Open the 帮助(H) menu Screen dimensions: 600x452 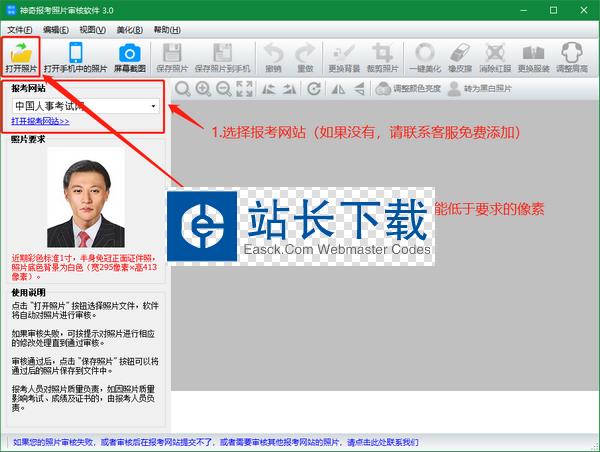click(164, 30)
